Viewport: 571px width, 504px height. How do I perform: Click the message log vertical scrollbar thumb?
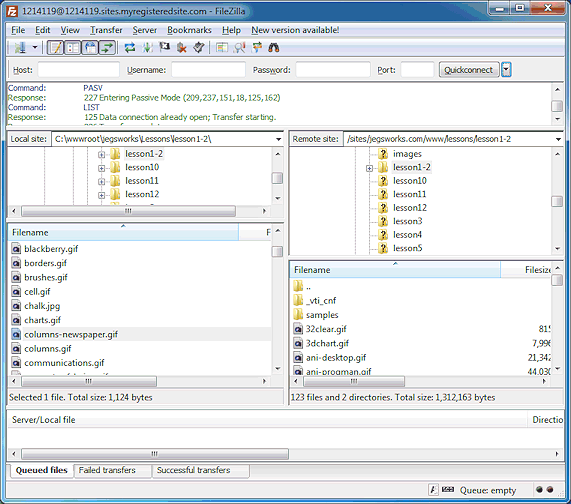click(557, 106)
